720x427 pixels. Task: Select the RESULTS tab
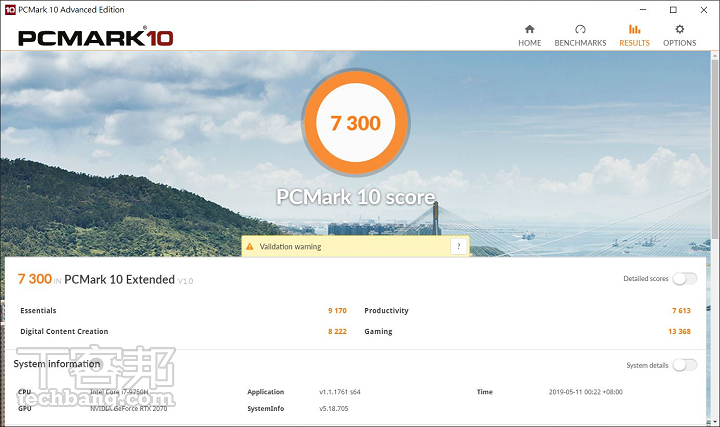(x=634, y=36)
